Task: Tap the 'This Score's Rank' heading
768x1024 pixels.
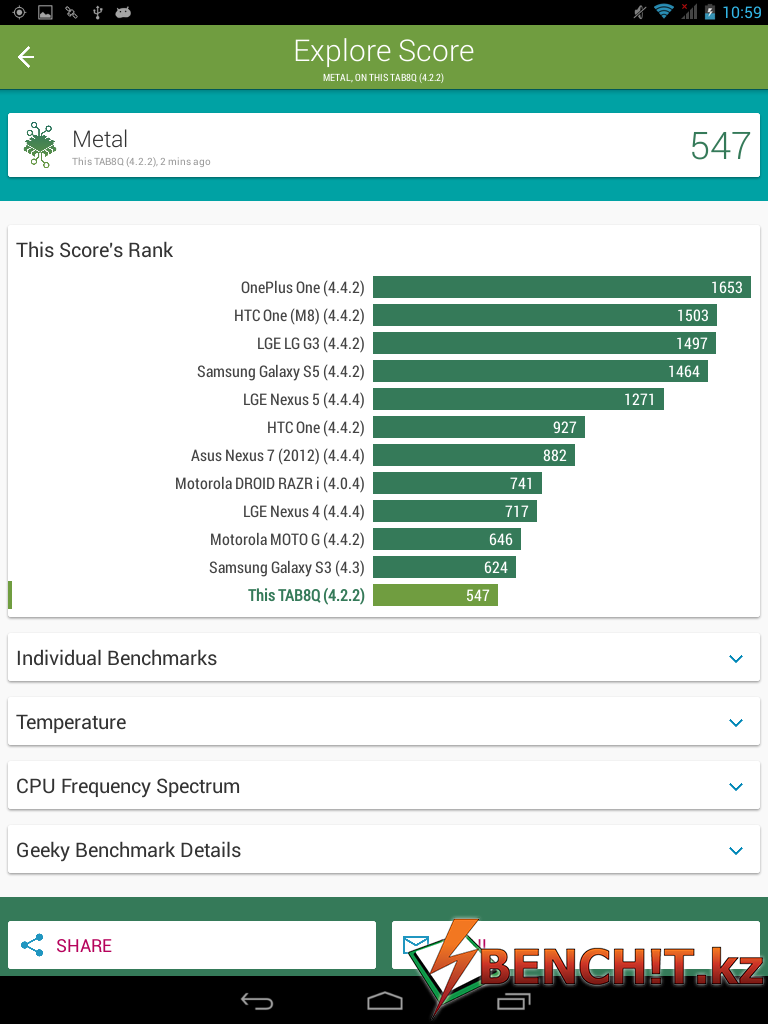Action: (x=95, y=250)
